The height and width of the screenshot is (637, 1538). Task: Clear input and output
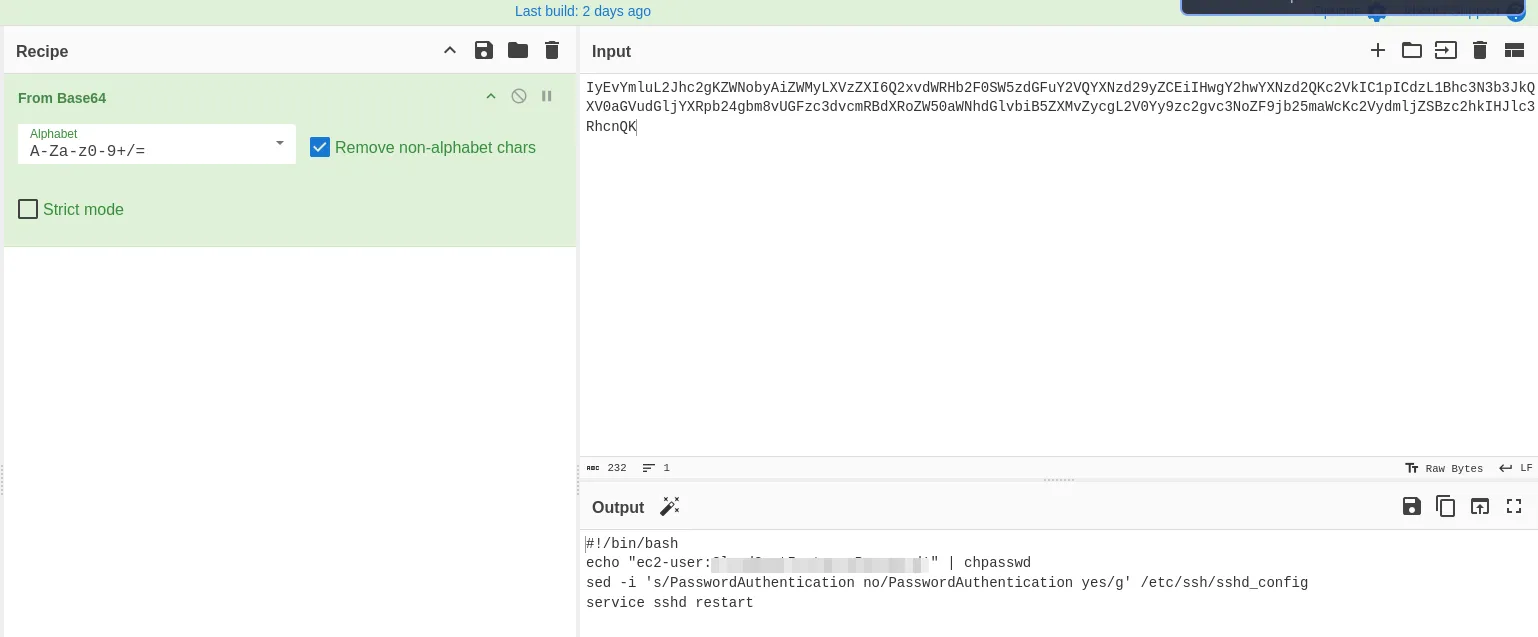point(1480,51)
